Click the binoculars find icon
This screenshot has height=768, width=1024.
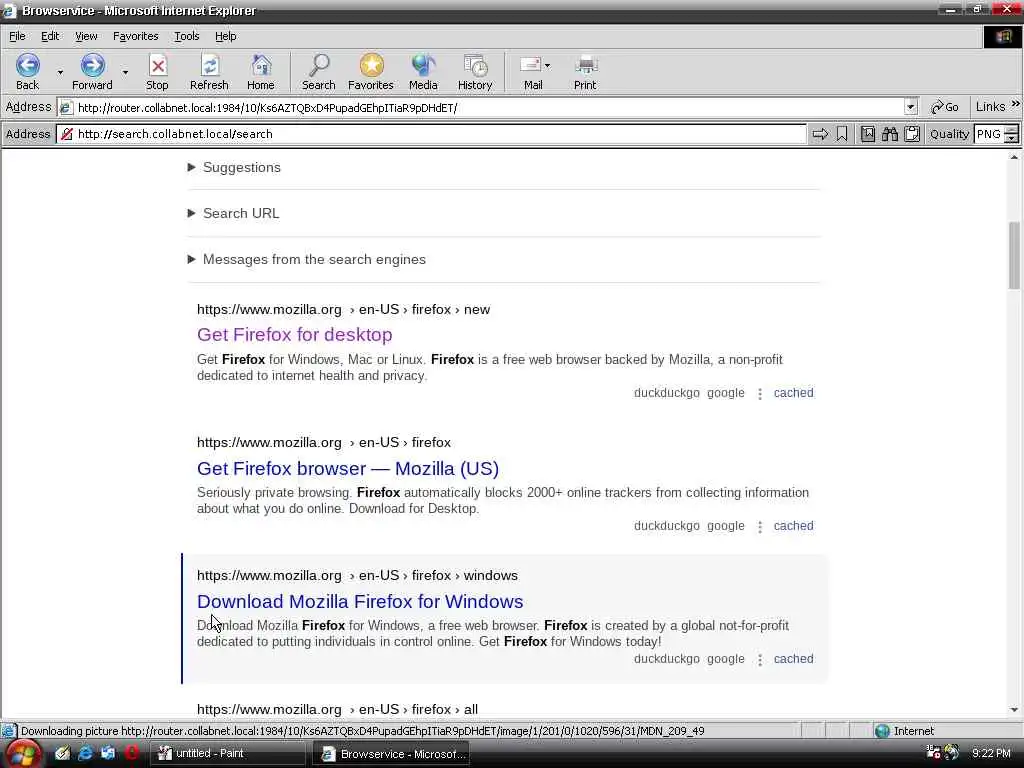[x=890, y=134]
